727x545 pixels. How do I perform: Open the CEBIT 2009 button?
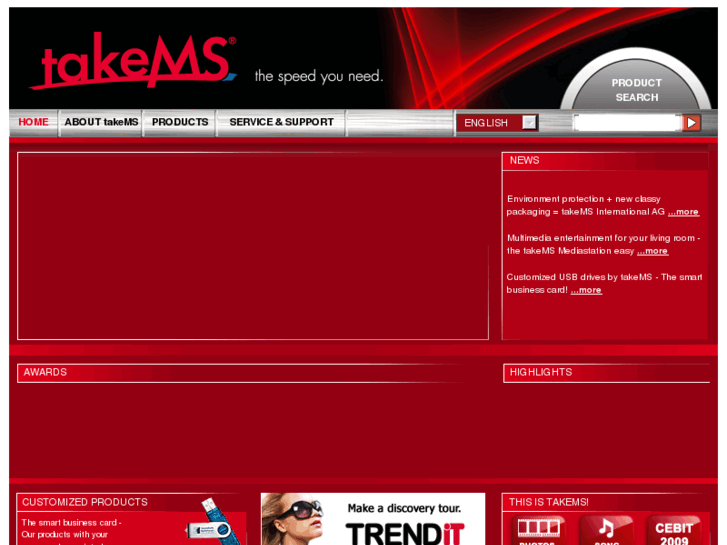pos(674,530)
